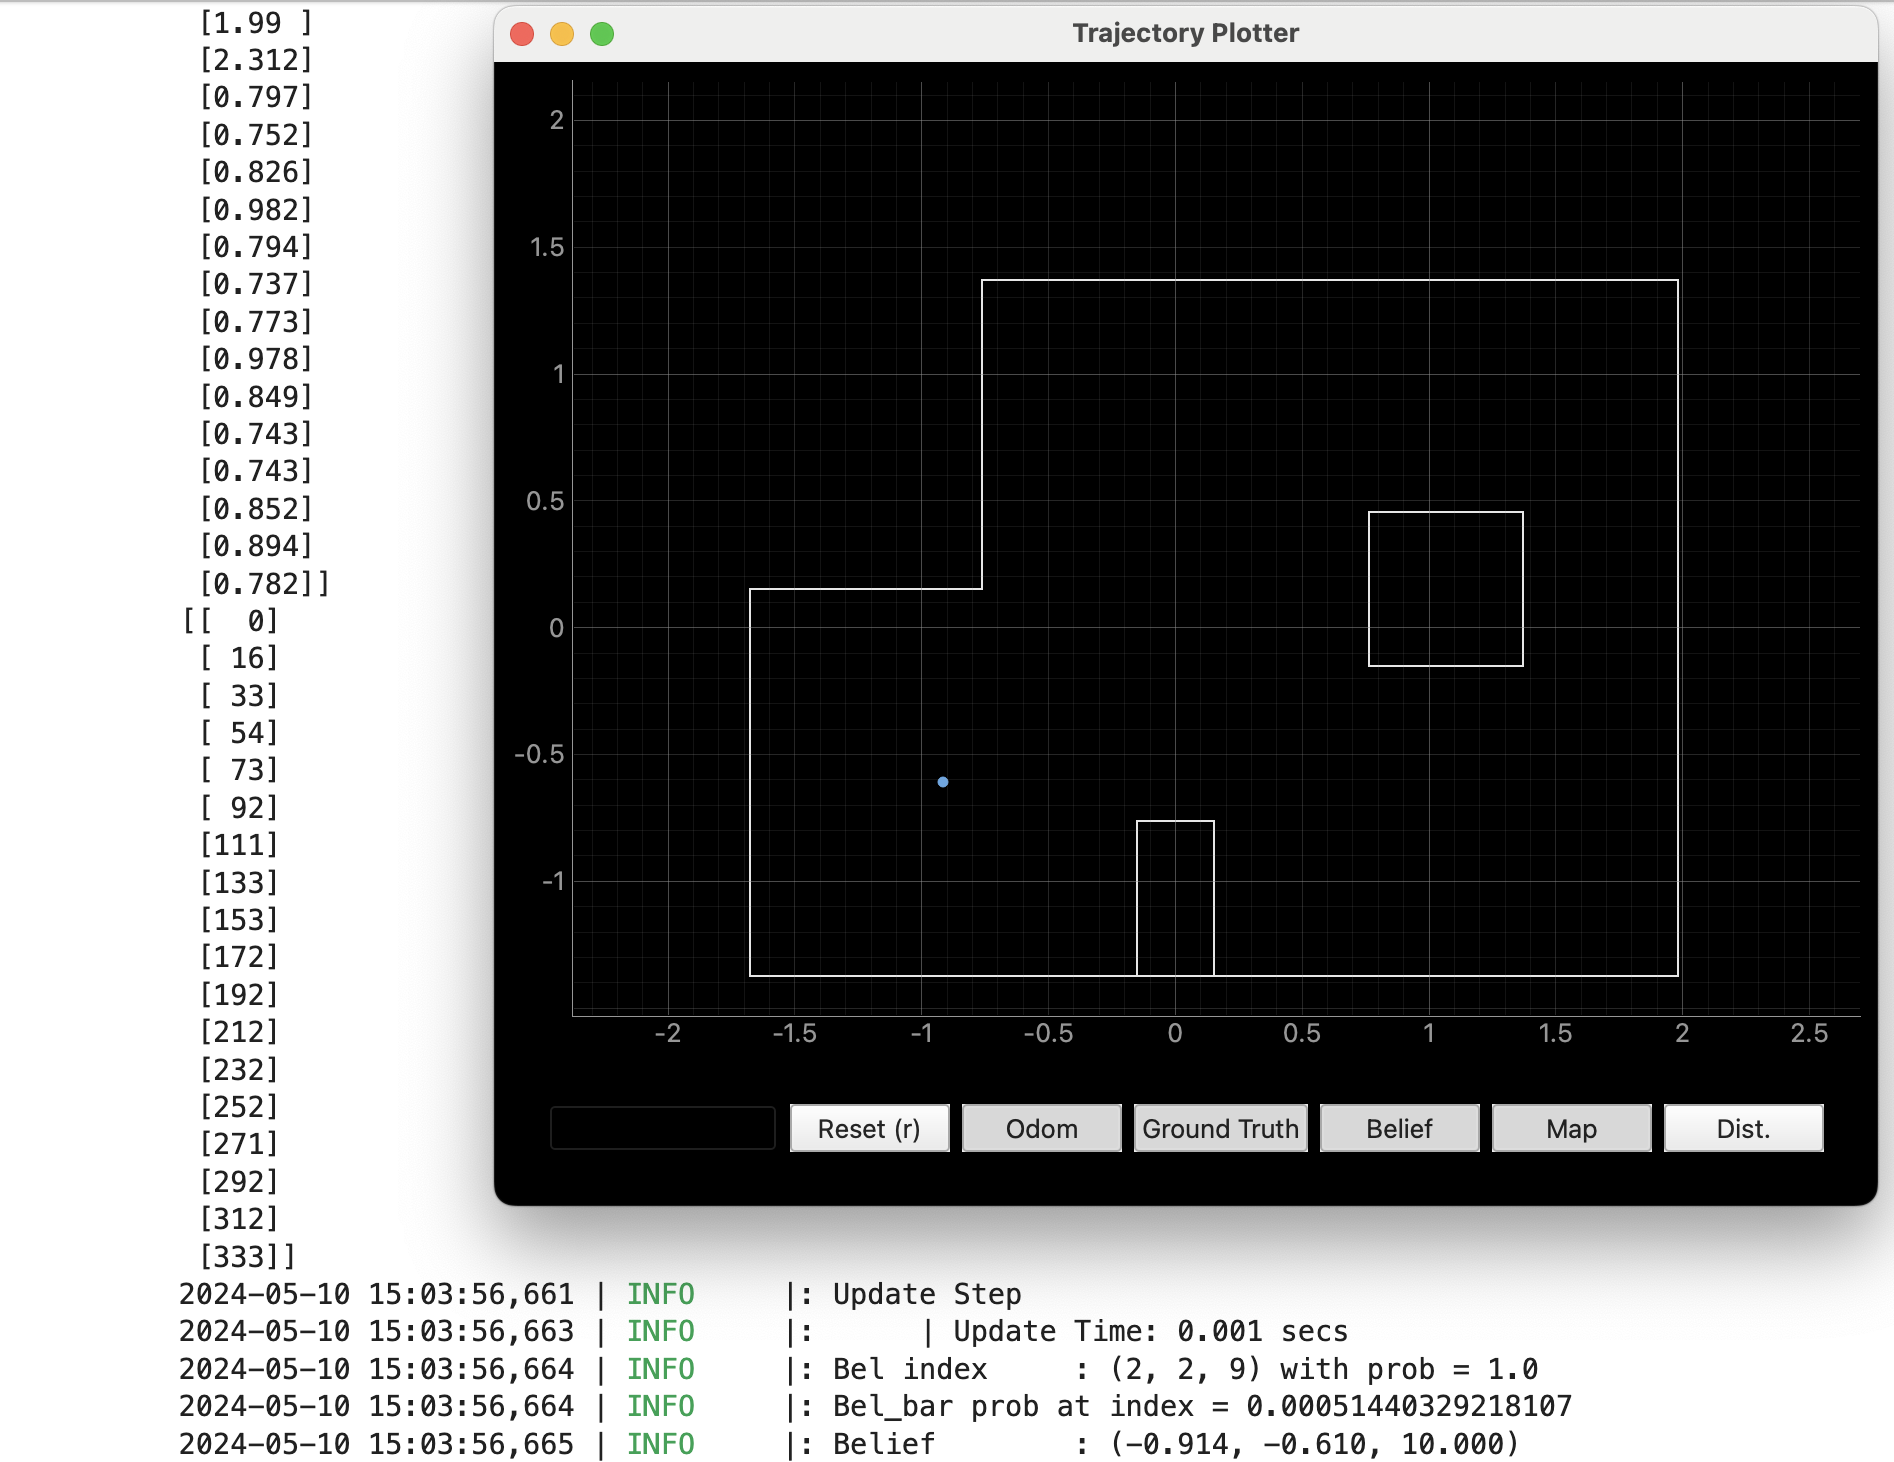The height and width of the screenshot is (1462, 1894).
Task: Click the x-axis label -1.5
Action: coord(794,1034)
